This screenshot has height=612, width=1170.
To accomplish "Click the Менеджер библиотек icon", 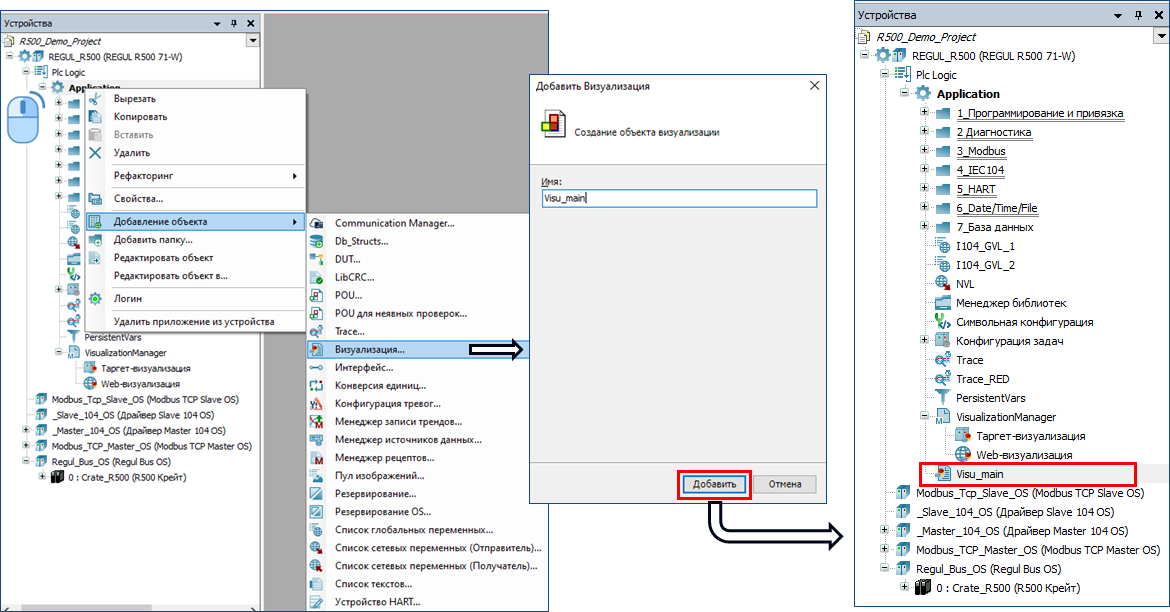I will point(942,303).
